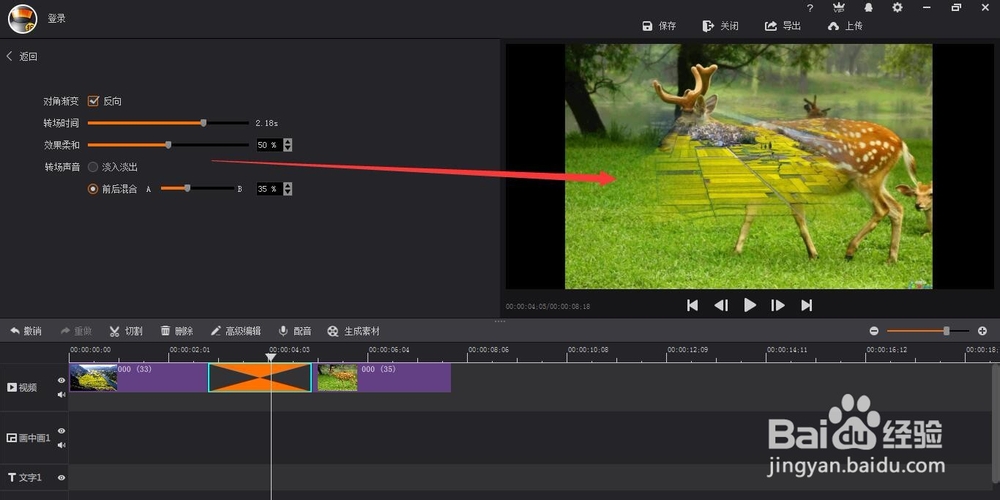Click the 导出 export button
Image resolution: width=1000 pixels, height=500 pixels.
[x=783, y=26]
